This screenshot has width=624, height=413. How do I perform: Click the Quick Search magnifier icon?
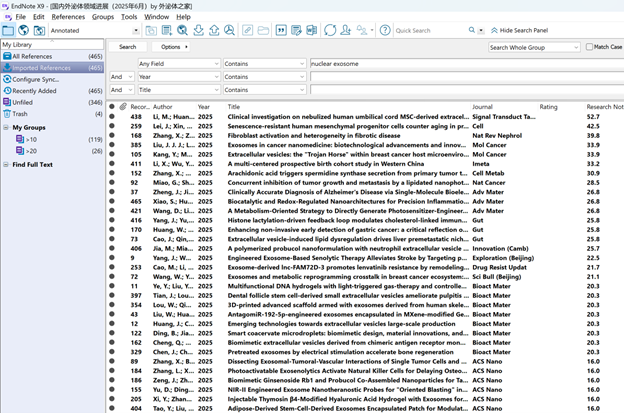pos(472,30)
